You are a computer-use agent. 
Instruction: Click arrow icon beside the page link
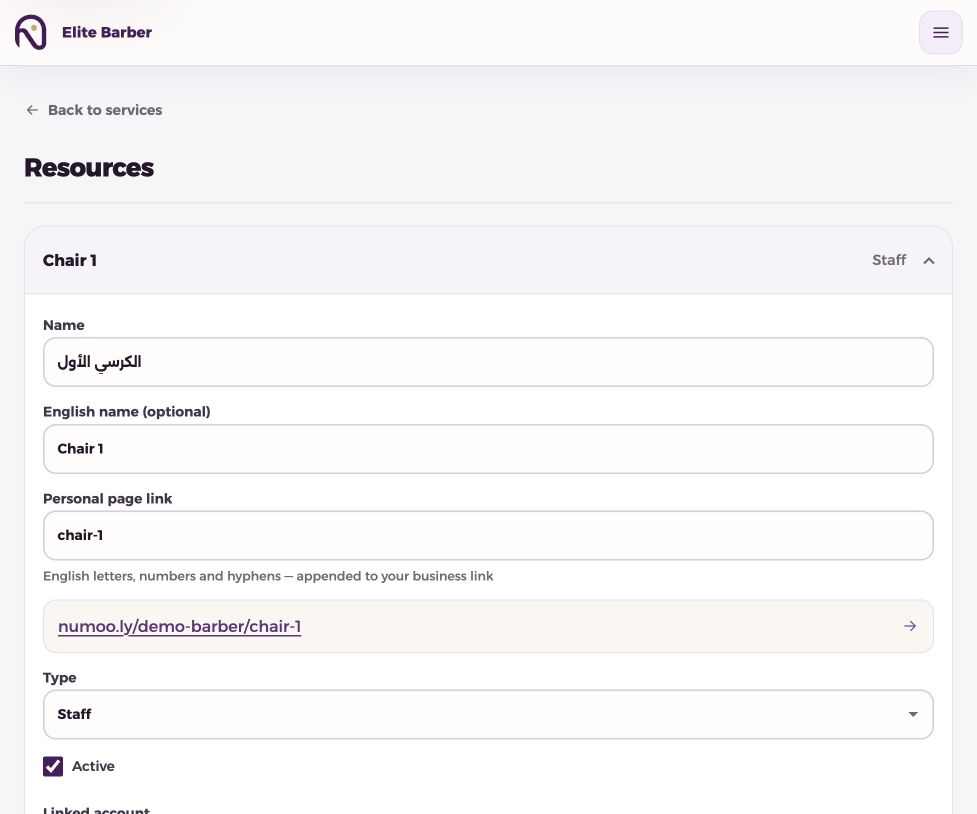tap(910, 626)
